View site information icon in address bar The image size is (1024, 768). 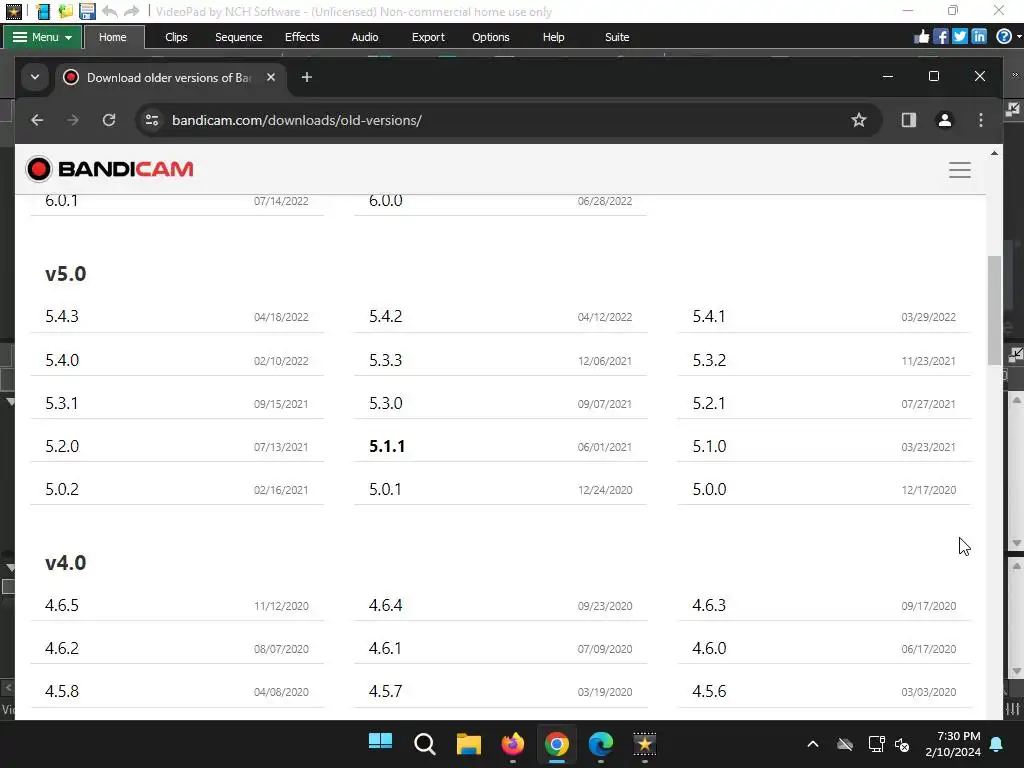152,120
